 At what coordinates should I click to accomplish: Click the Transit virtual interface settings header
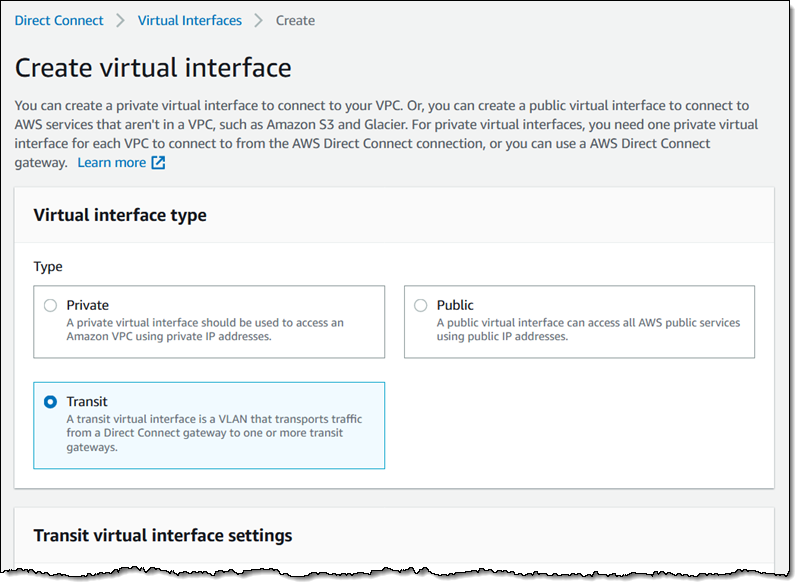163,535
